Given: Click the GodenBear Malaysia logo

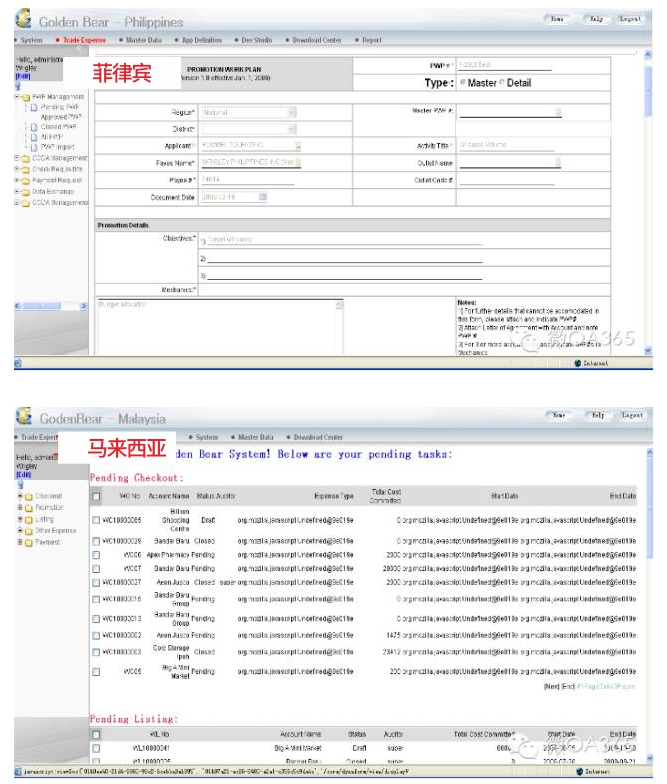Looking at the screenshot, I should click(24, 416).
